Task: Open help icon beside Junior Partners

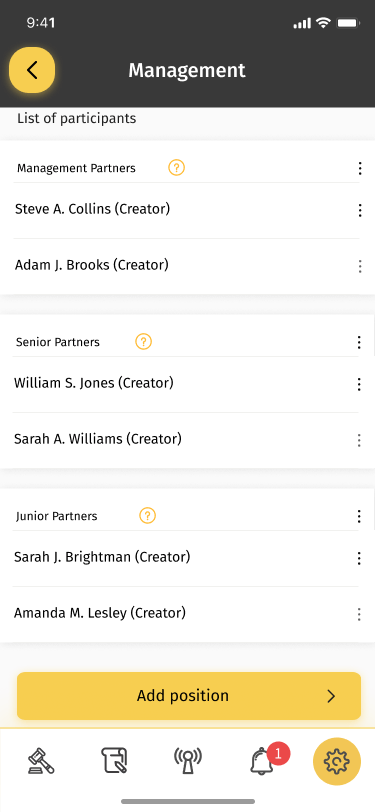Action: pyautogui.click(x=148, y=516)
